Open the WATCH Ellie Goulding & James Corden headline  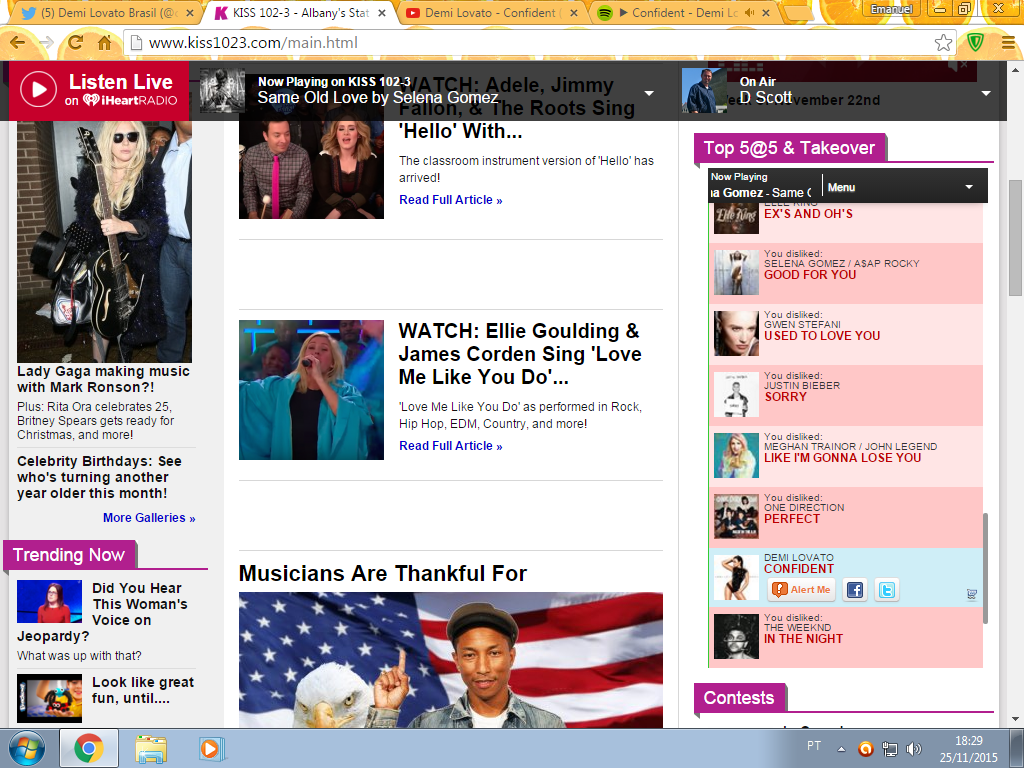coord(520,354)
